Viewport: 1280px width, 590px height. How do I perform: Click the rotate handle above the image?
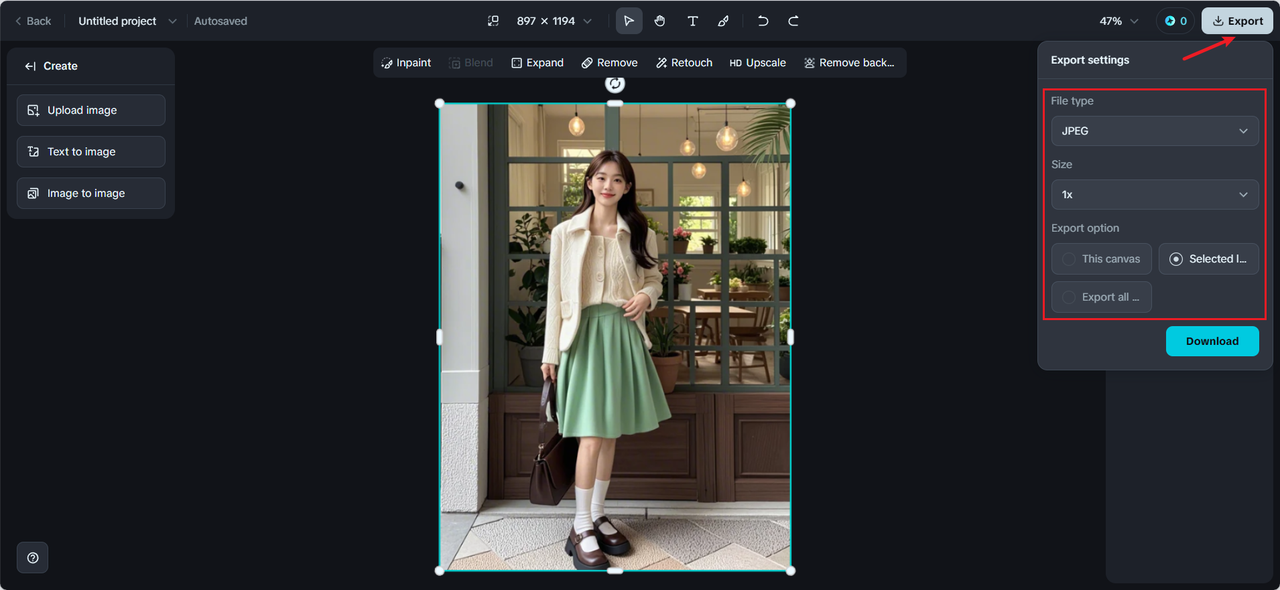pyautogui.click(x=615, y=84)
